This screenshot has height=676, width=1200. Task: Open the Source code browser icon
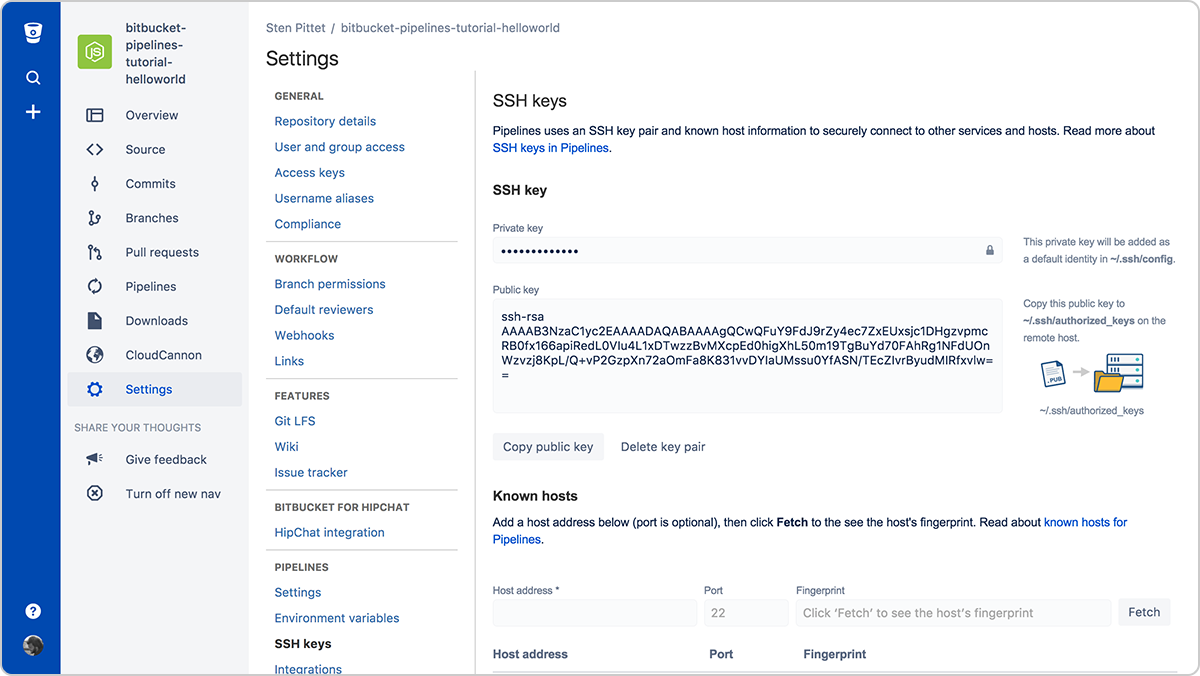click(x=94, y=149)
